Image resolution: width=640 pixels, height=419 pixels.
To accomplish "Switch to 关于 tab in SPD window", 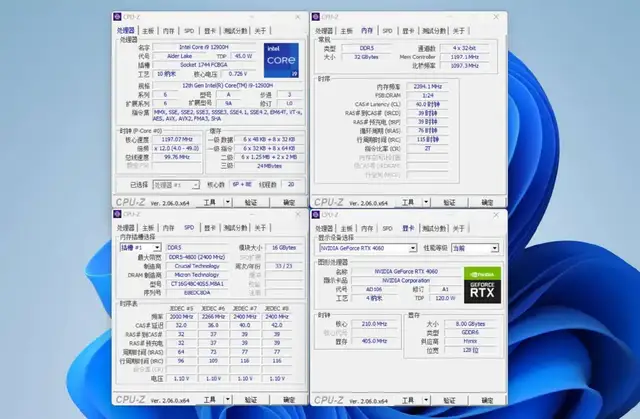I will 260,228.
